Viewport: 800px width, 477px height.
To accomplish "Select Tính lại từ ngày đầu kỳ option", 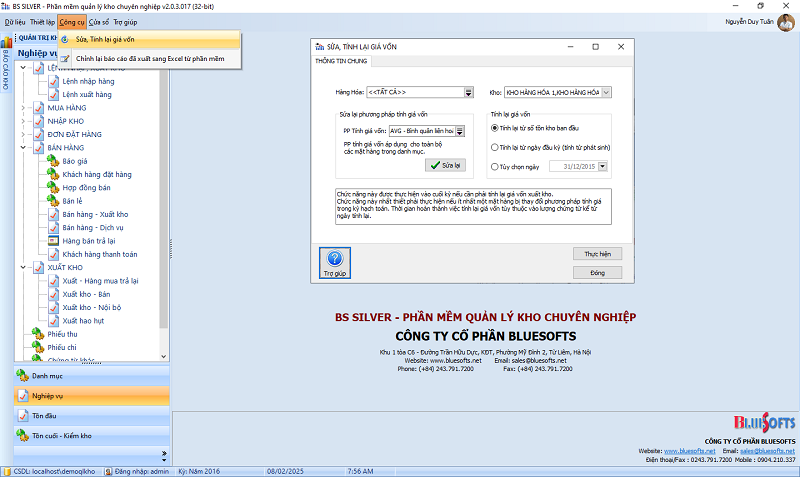I will (x=495, y=148).
